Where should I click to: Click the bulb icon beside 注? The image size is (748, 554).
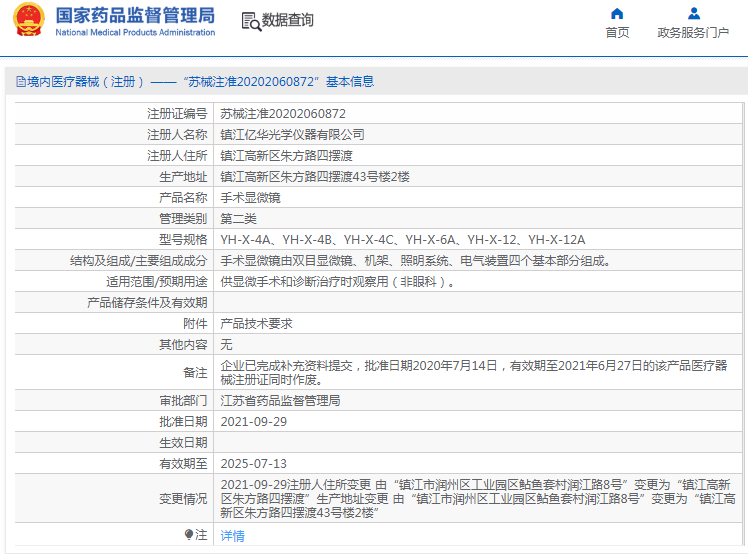tap(189, 534)
